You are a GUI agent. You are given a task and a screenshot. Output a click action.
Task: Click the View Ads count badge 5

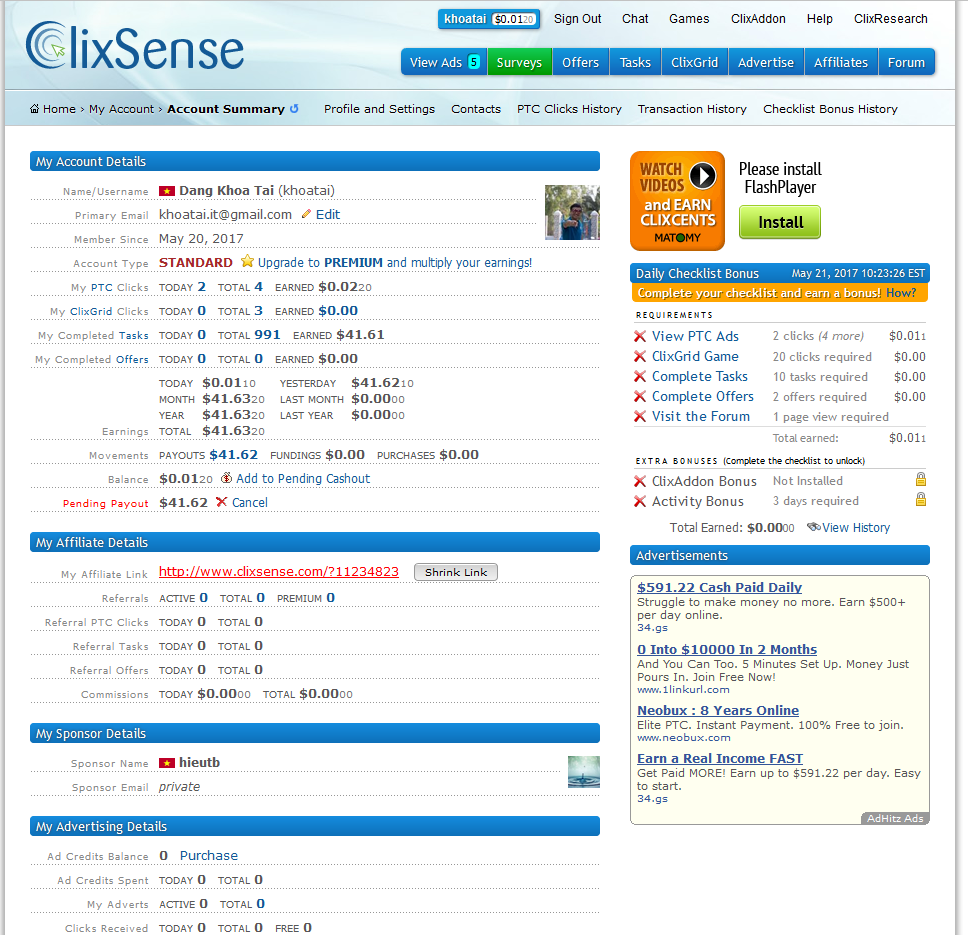tap(474, 62)
